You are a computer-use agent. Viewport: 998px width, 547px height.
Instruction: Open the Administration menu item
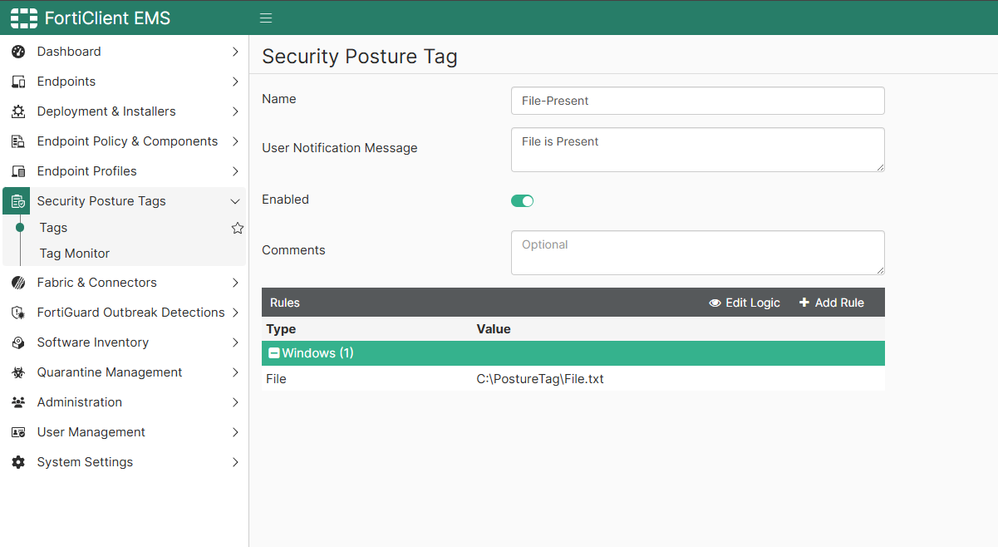(80, 402)
